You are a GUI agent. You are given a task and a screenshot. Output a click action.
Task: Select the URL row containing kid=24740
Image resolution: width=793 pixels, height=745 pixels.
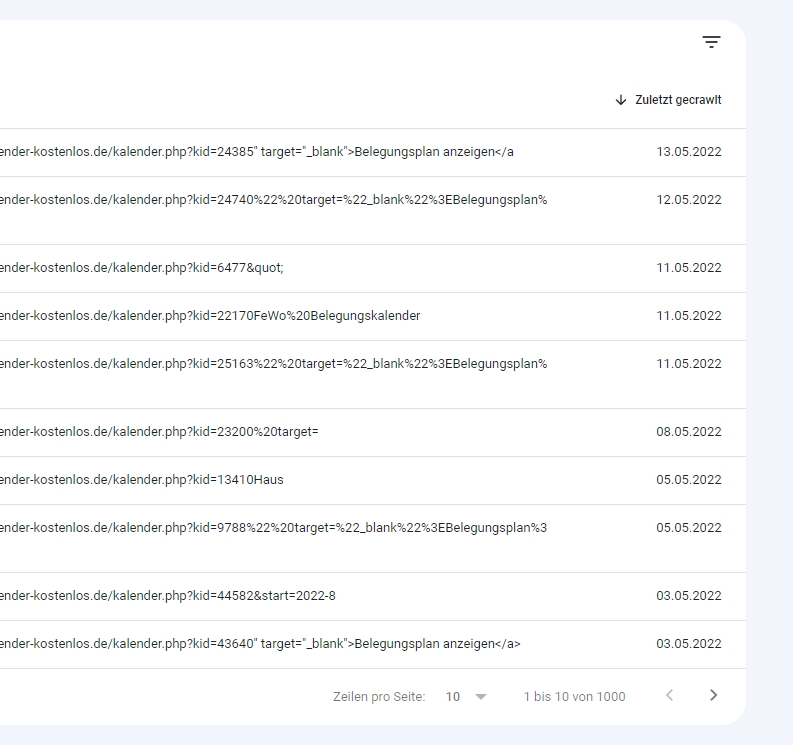pyautogui.click(x=273, y=200)
